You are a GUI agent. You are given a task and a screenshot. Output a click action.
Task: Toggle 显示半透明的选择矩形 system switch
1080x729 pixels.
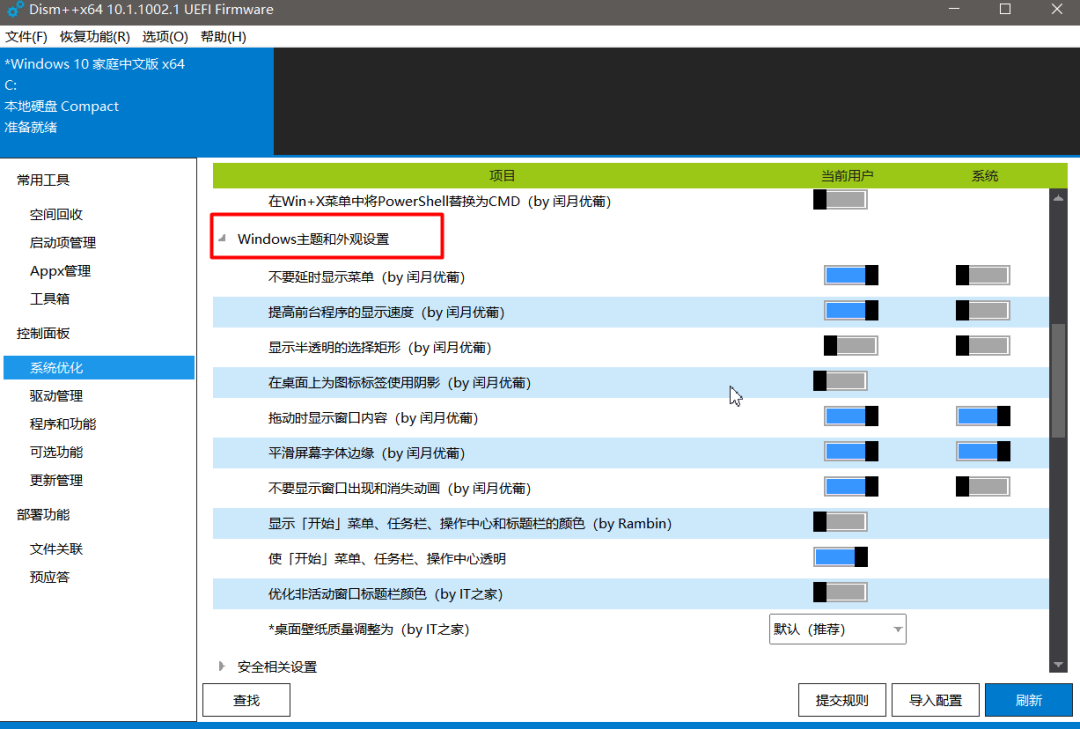(x=983, y=345)
